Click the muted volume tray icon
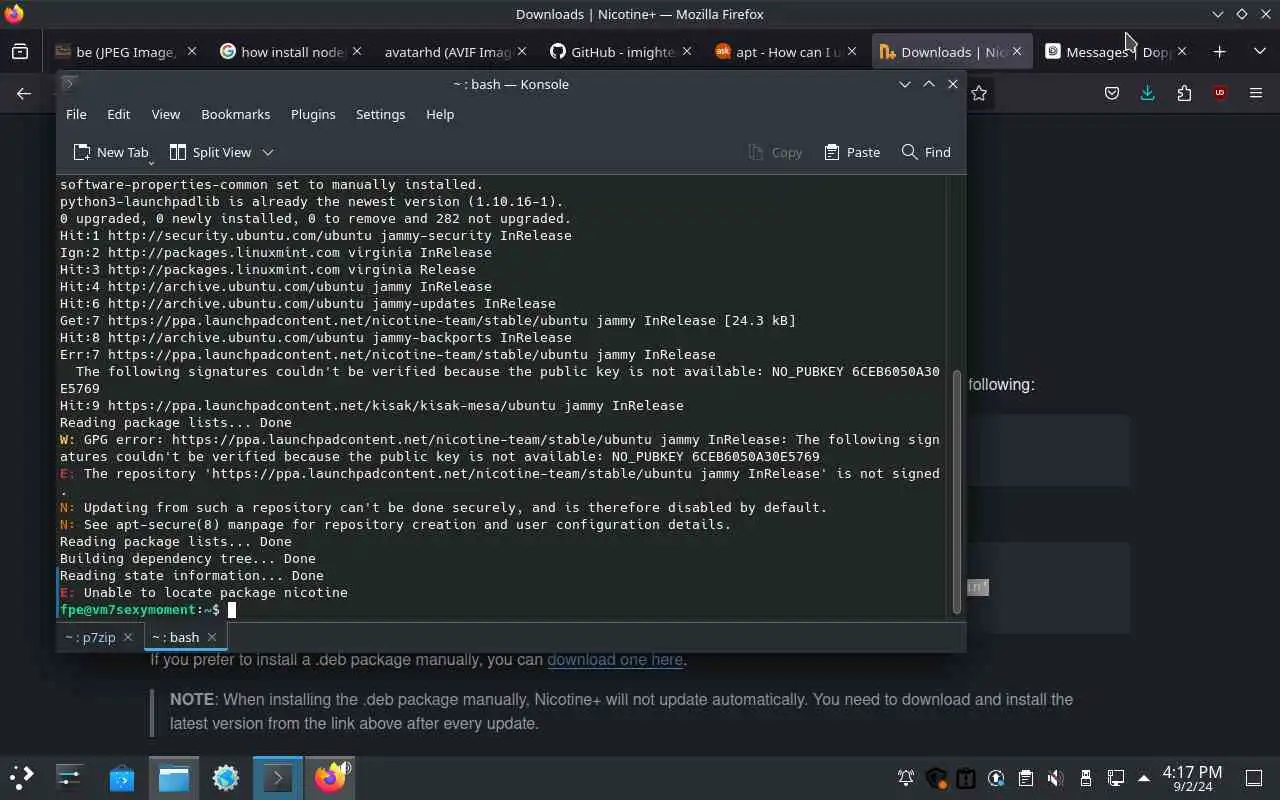The image size is (1280, 800). point(1055,778)
